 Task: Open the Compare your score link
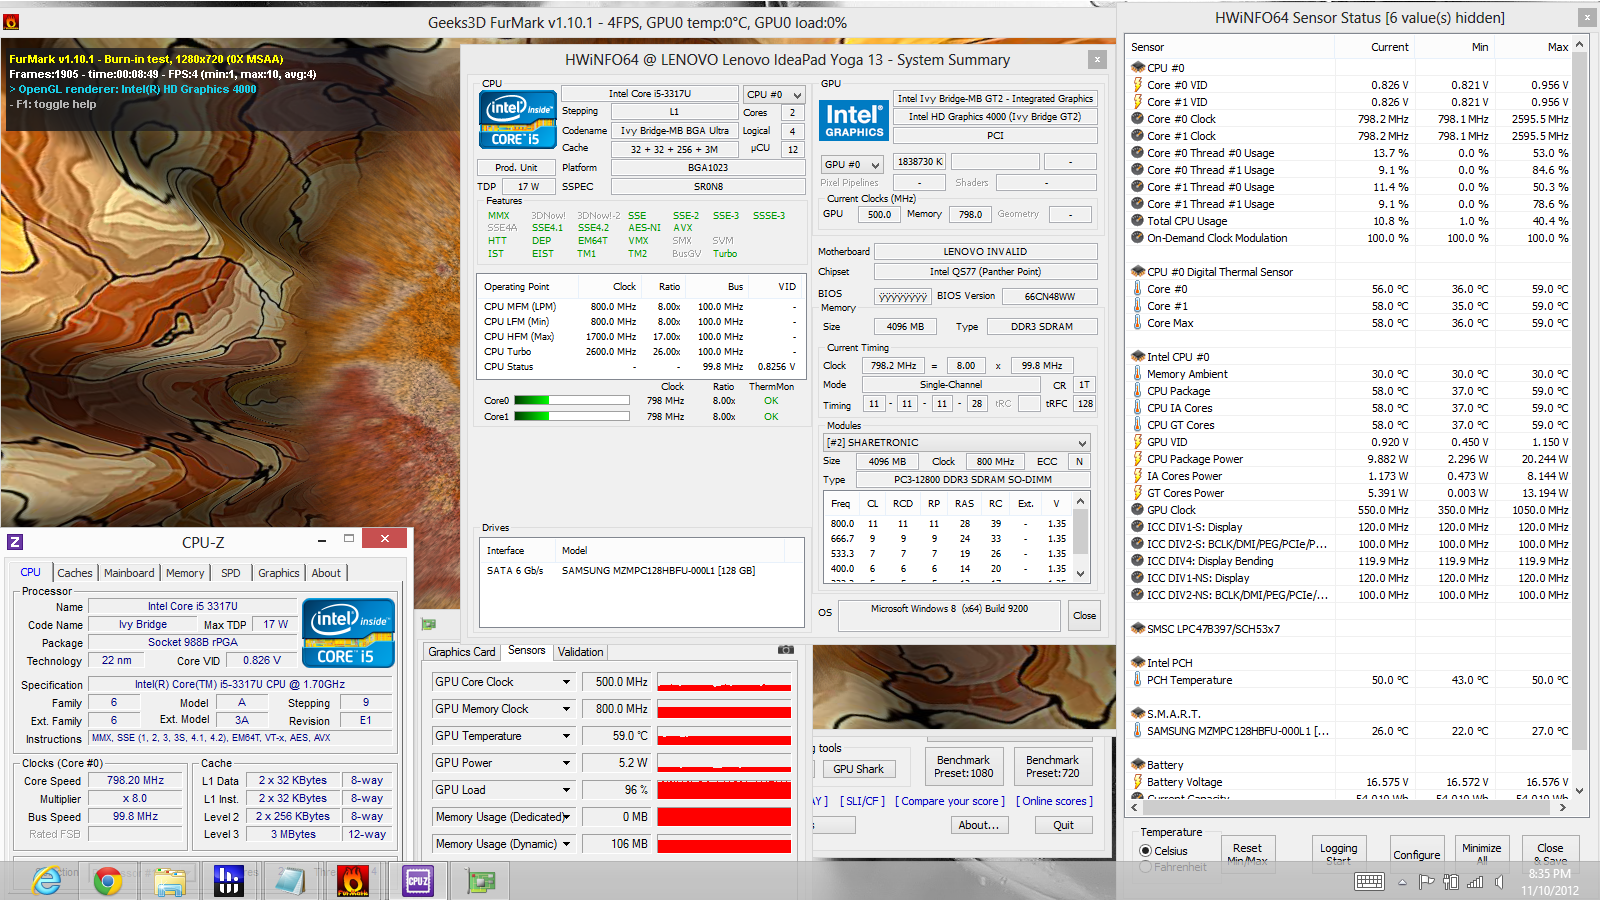(950, 801)
